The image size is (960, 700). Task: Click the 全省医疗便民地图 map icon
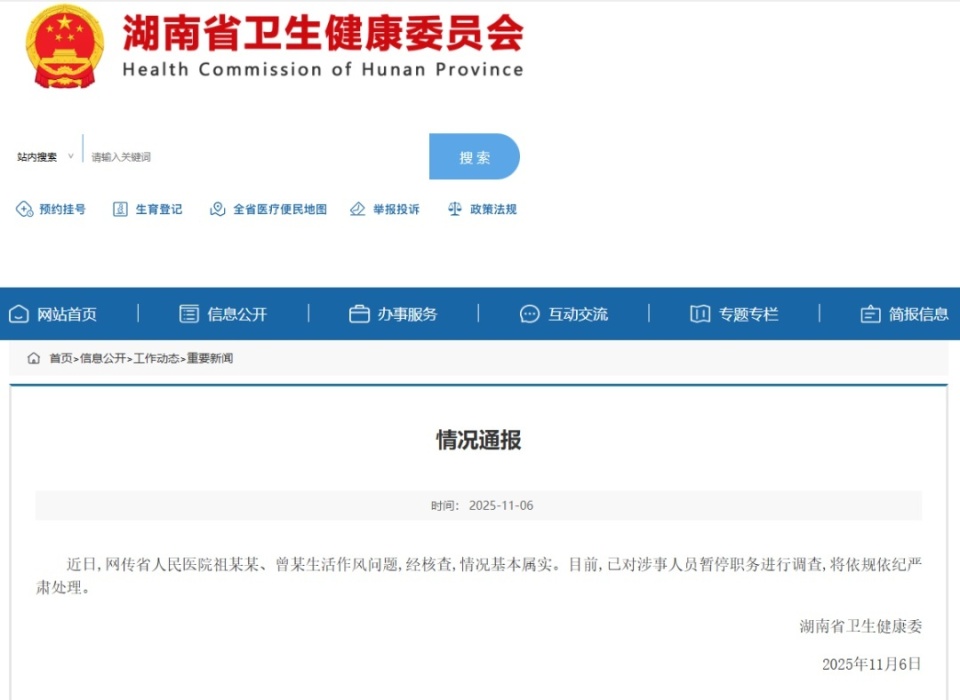[x=216, y=209]
